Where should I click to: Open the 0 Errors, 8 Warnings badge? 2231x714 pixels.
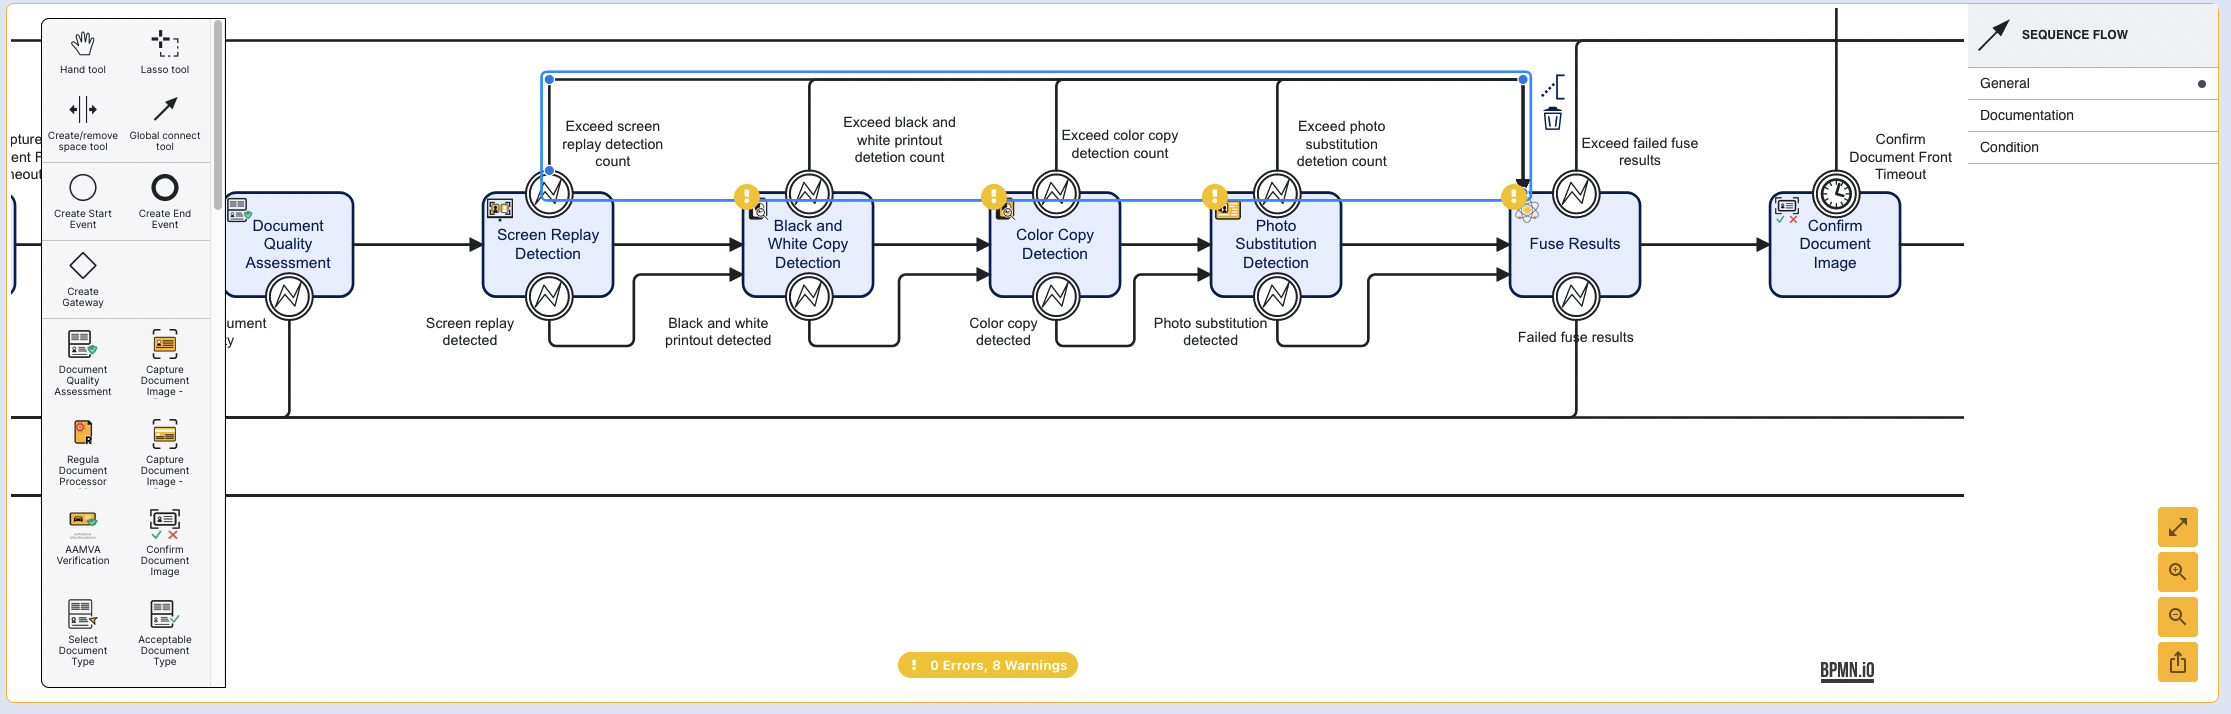pyautogui.click(x=988, y=665)
